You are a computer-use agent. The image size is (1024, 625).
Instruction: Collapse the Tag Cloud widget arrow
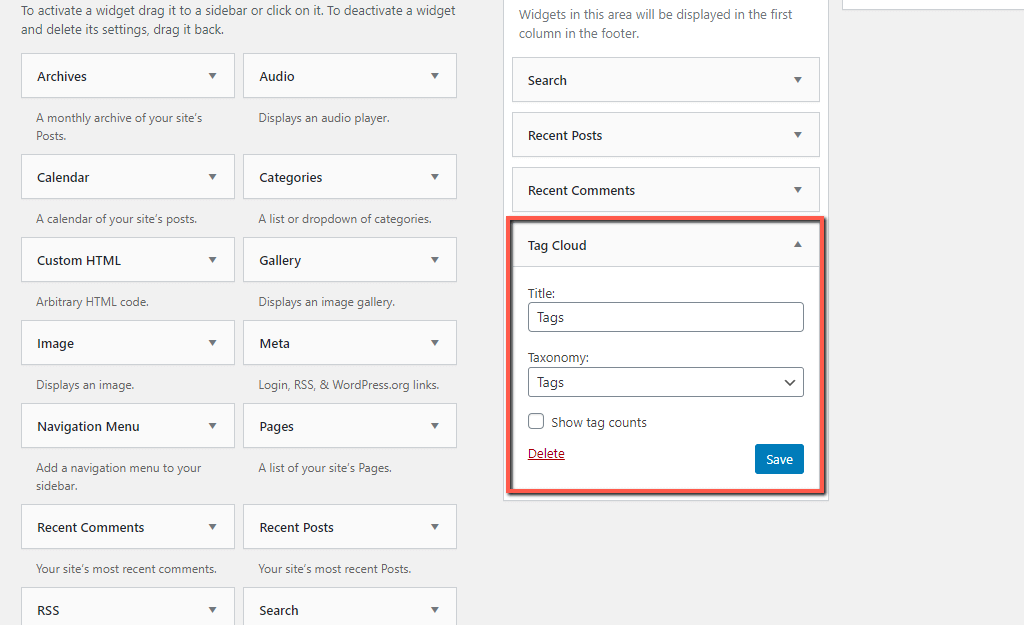click(x=797, y=245)
